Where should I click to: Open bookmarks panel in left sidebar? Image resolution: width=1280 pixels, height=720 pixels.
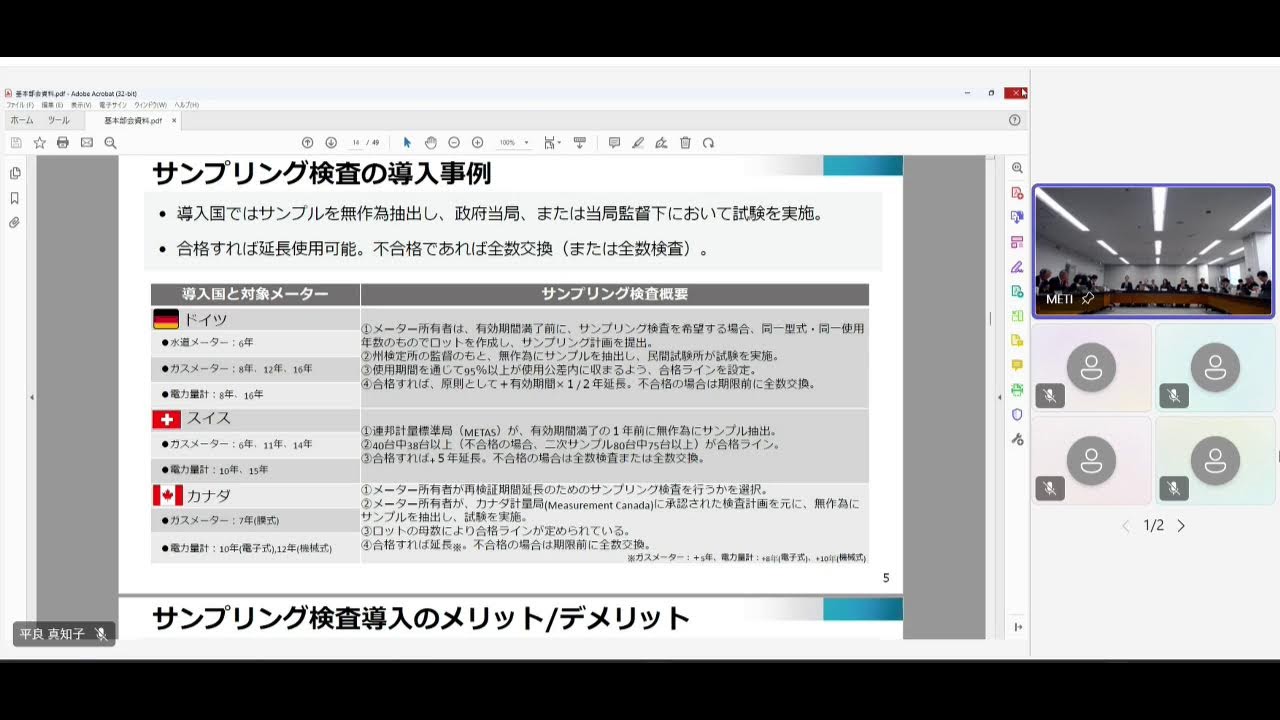click(15, 198)
